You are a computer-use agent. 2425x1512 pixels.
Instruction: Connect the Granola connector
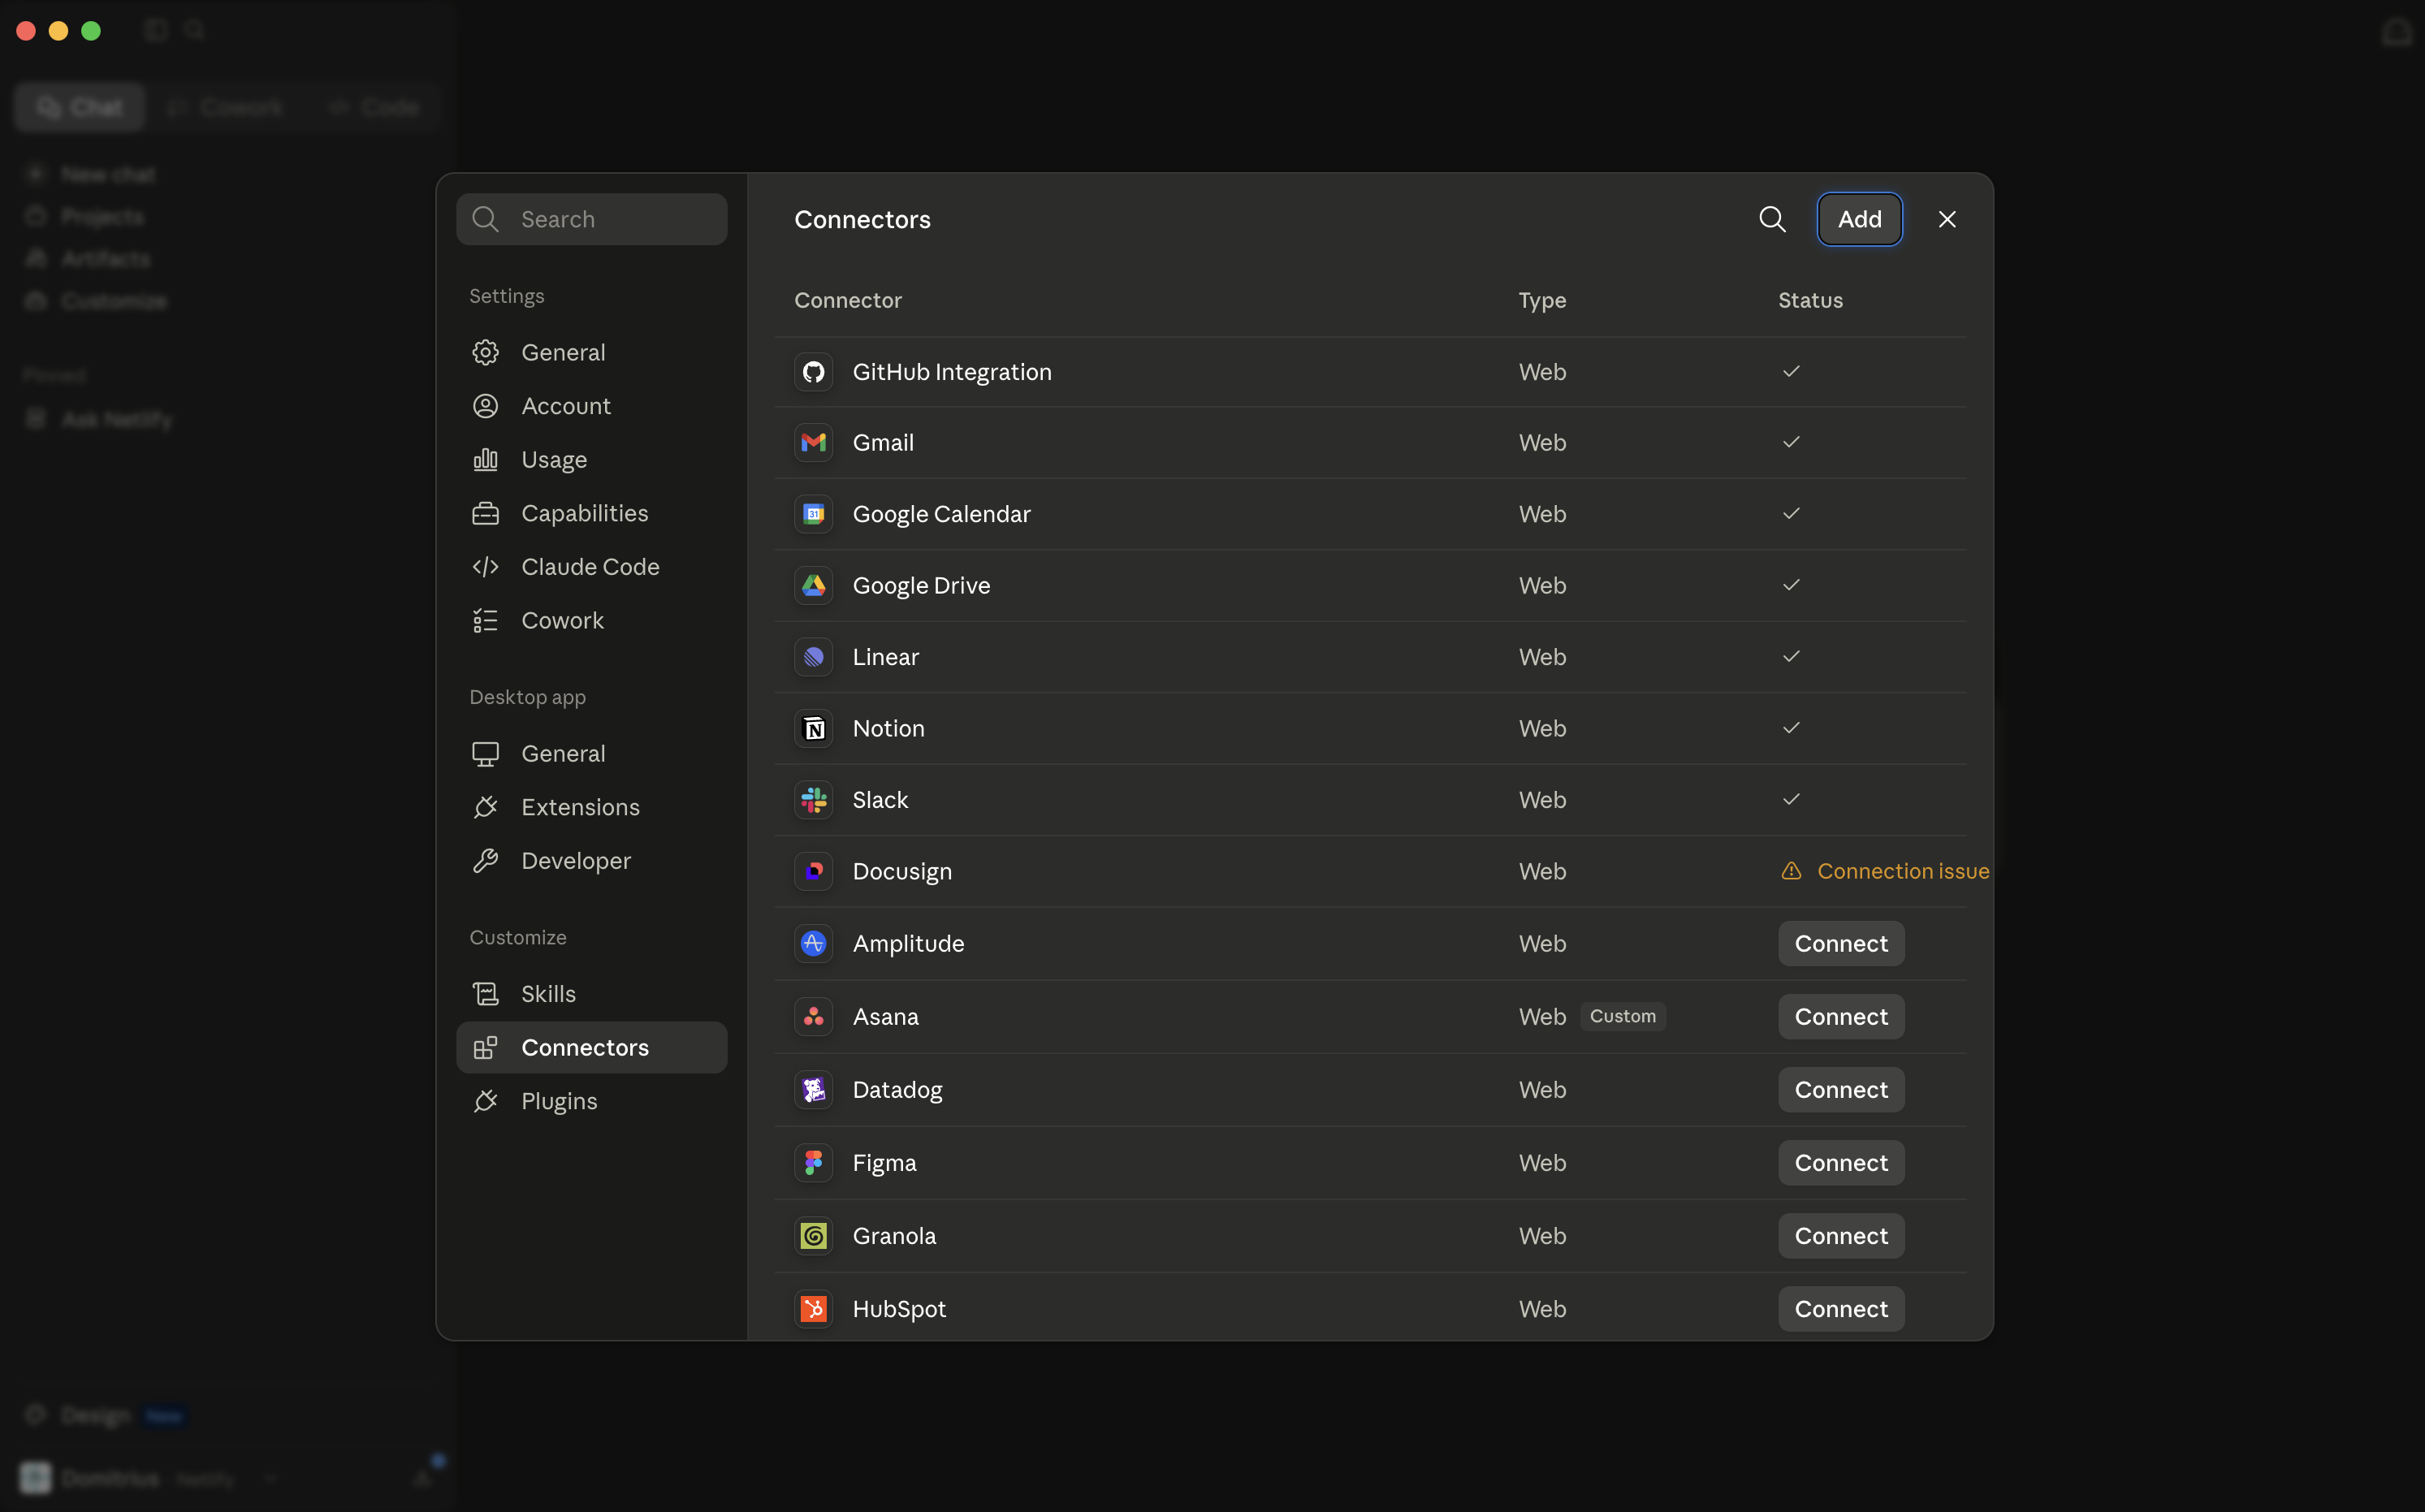click(1841, 1235)
